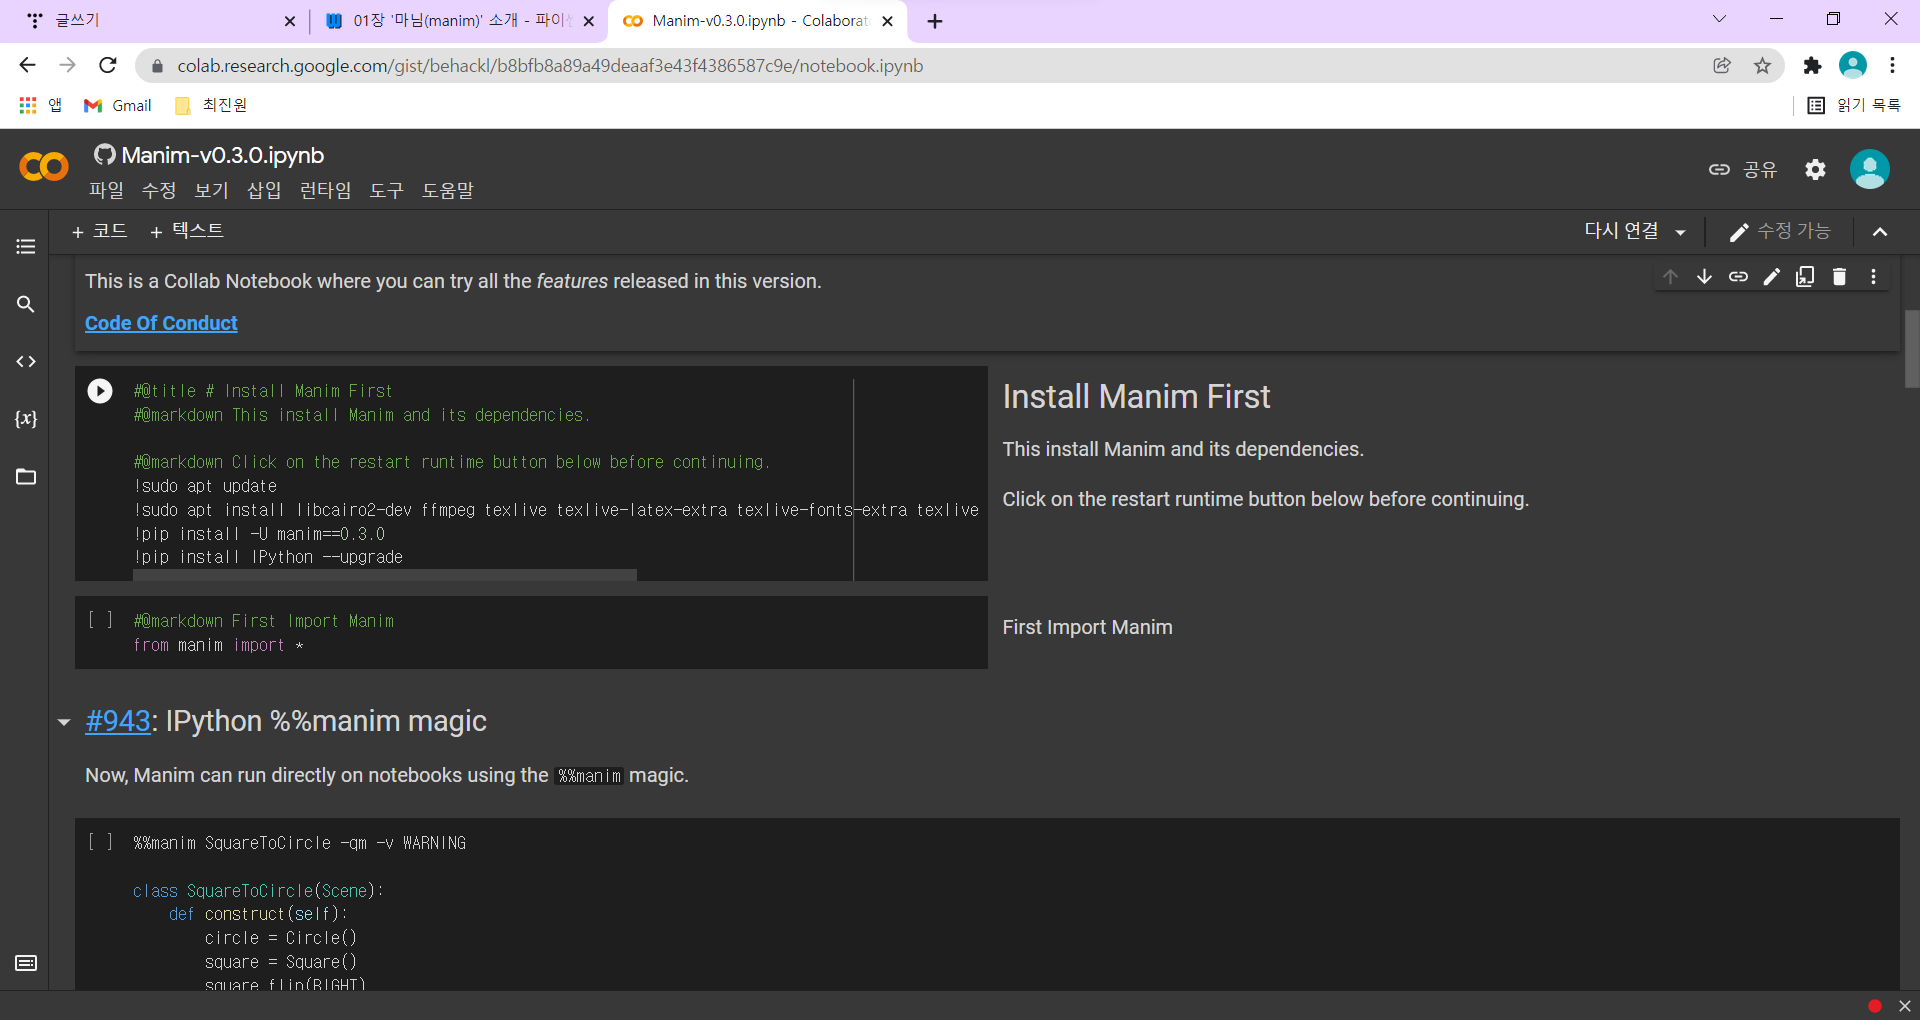Delete cell with trash icon
The height and width of the screenshot is (1020, 1920).
pos(1839,277)
